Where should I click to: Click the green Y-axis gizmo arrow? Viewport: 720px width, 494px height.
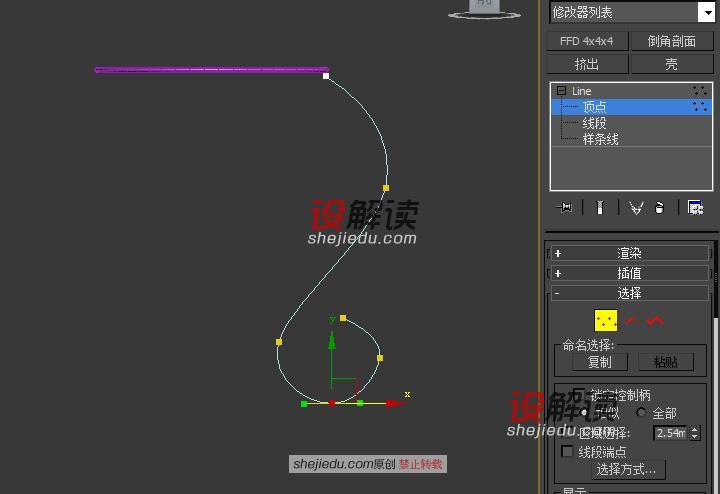click(332, 340)
